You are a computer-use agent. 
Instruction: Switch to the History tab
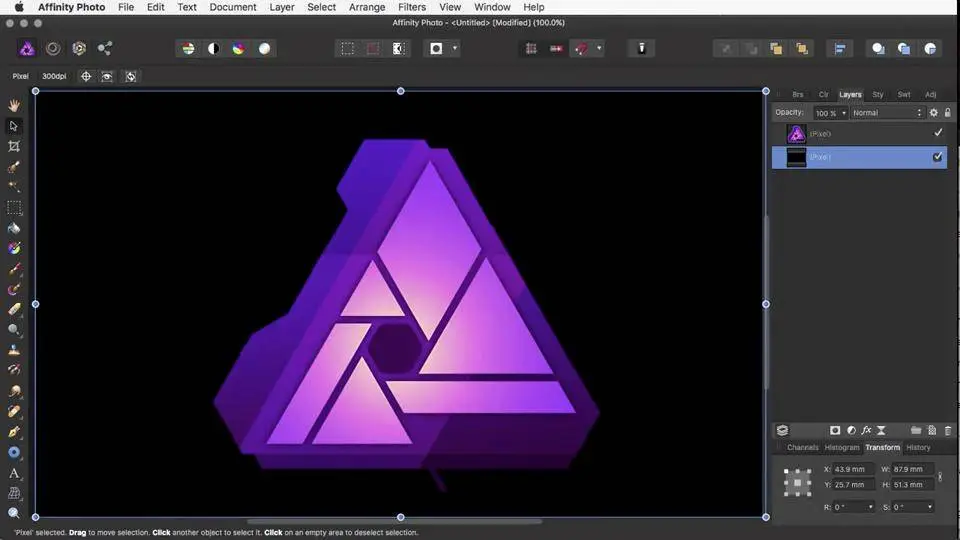(918, 448)
